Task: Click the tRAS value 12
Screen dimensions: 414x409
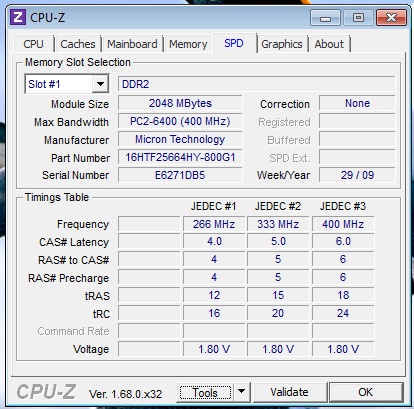Action: pyautogui.click(x=214, y=295)
